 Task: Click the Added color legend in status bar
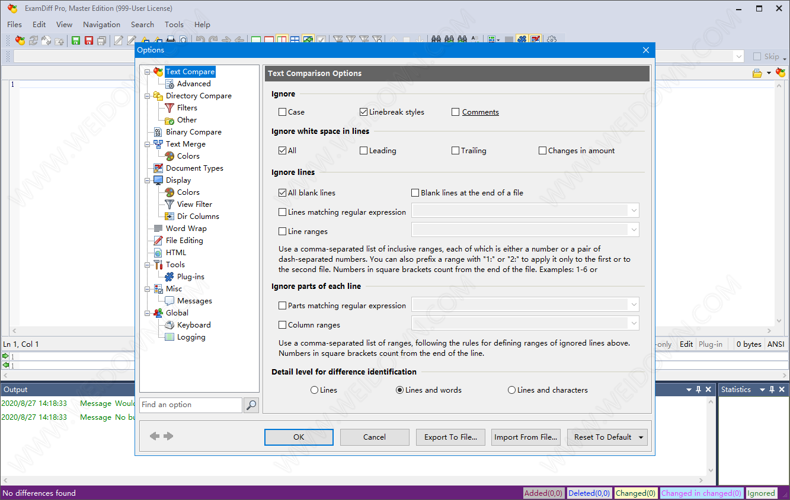(x=543, y=493)
